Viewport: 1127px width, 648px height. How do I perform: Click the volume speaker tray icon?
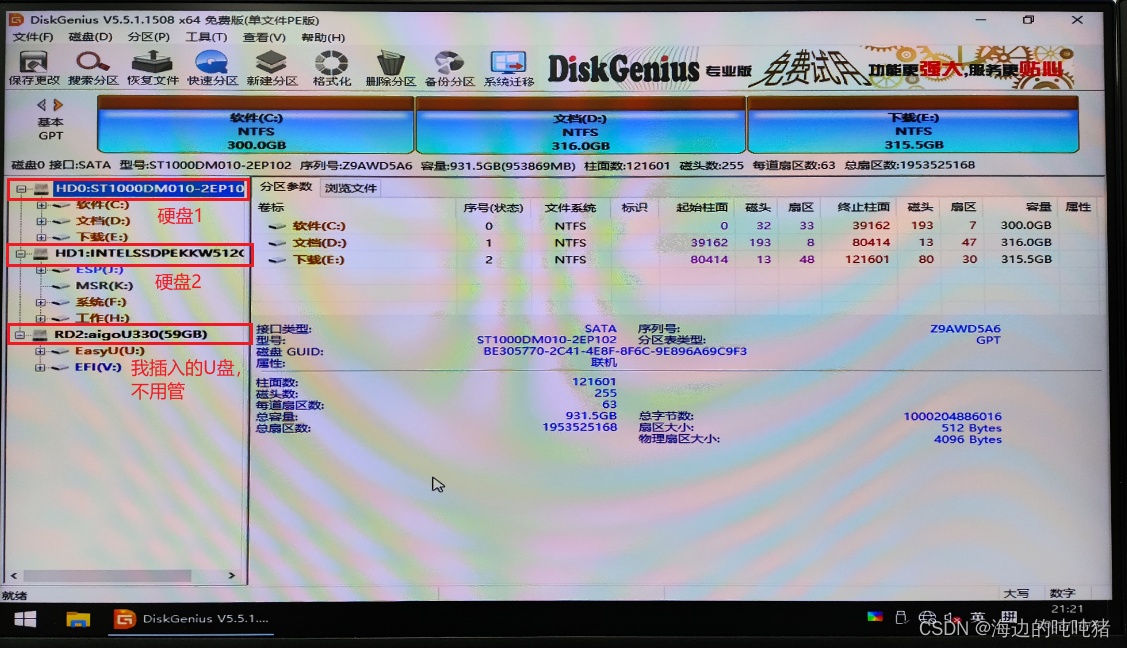(x=952, y=618)
